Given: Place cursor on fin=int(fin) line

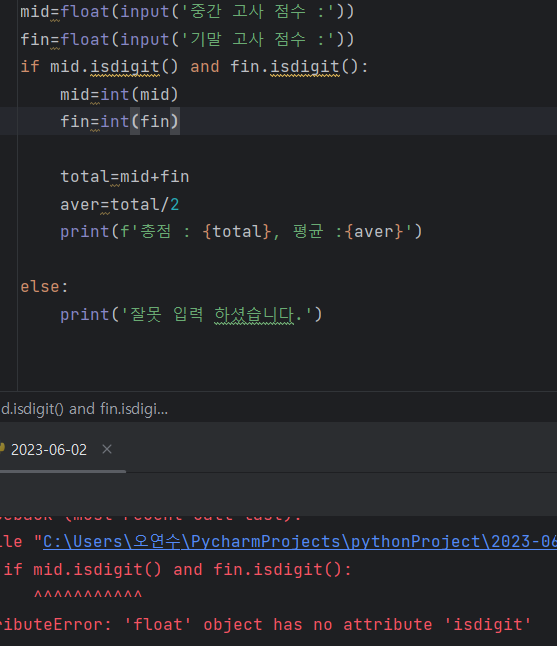Looking at the screenshot, I should [x=119, y=122].
